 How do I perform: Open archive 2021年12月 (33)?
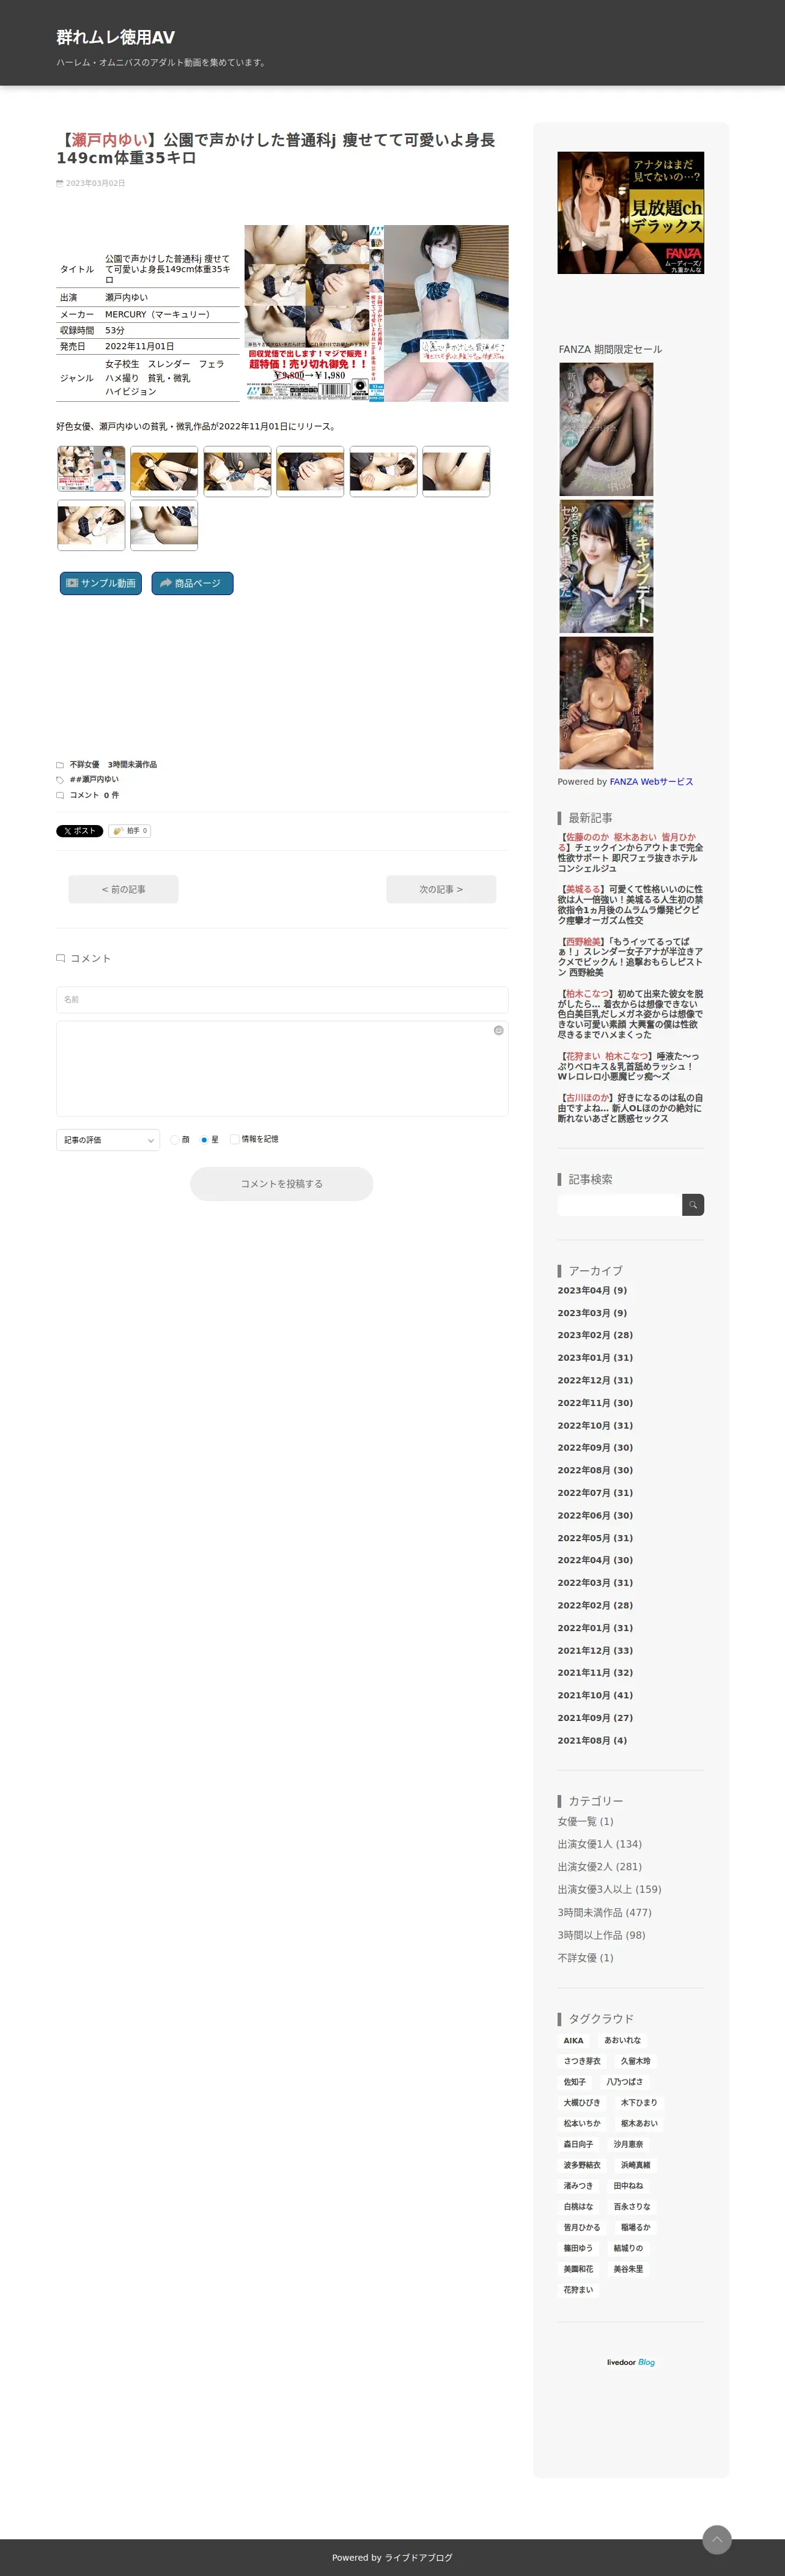[595, 1651]
